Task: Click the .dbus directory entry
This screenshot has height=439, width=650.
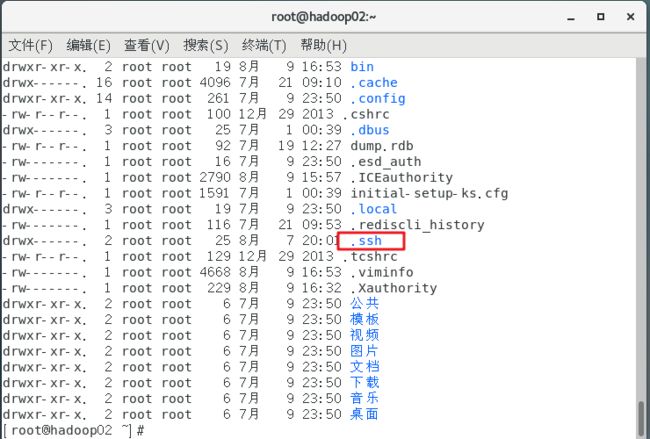Action: click(x=370, y=130)
